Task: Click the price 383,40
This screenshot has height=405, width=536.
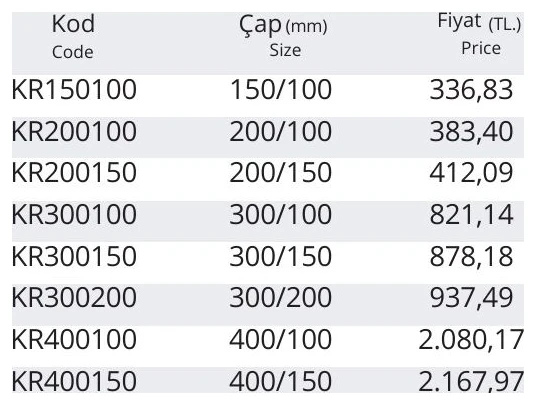Action: (471, 132)
